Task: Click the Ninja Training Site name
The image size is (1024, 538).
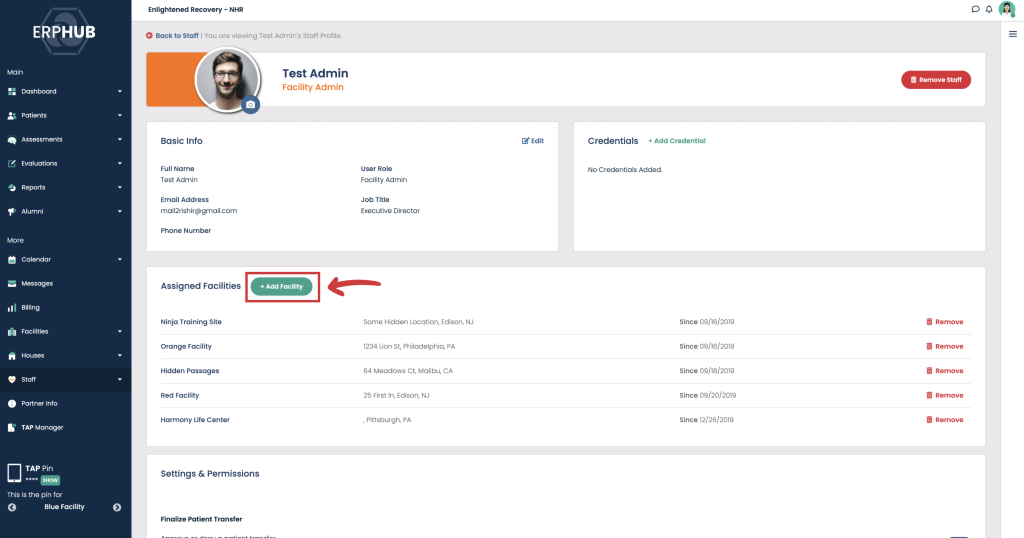Action: pyautogui.click(x=191, y=322)
